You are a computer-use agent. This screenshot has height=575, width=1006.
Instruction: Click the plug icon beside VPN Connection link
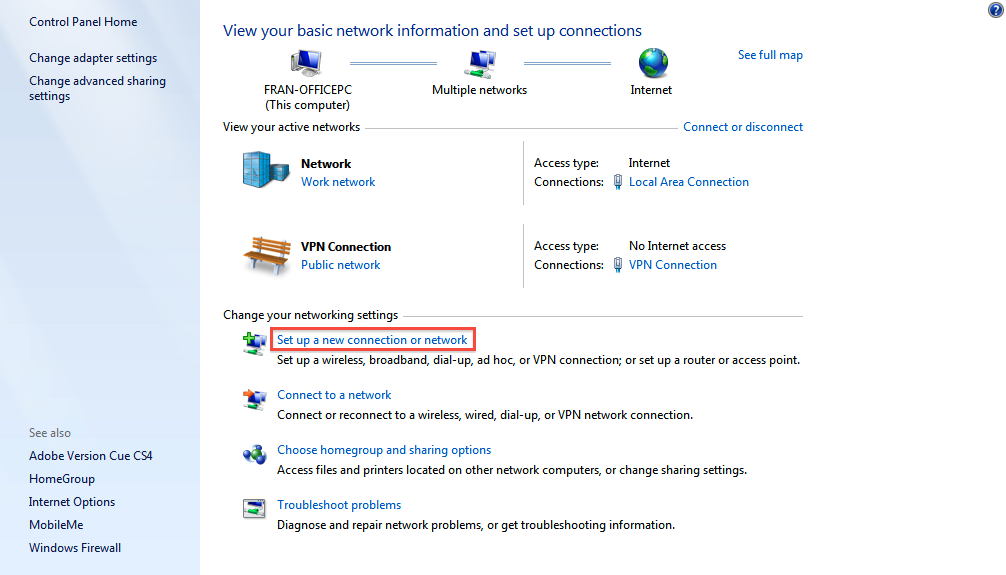click(x=617, y=264)
